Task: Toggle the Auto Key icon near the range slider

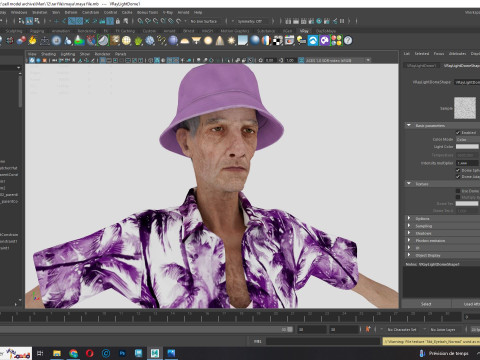Action: pos(368,329)
